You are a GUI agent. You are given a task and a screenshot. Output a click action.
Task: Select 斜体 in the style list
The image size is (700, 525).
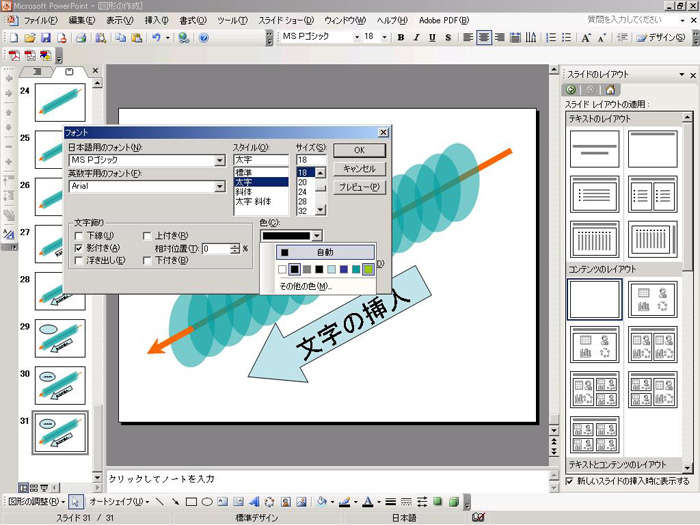pos(261,192)
